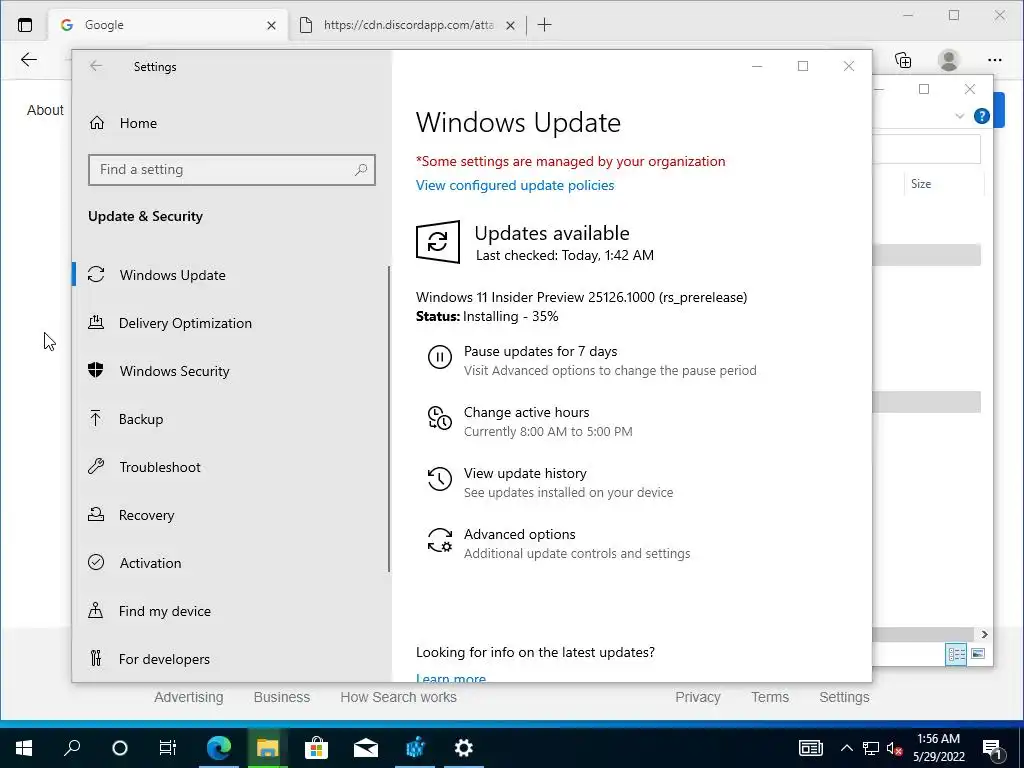Click the active hours clock icon
This screenshot has height=768, width=1024.
[440, 418]
